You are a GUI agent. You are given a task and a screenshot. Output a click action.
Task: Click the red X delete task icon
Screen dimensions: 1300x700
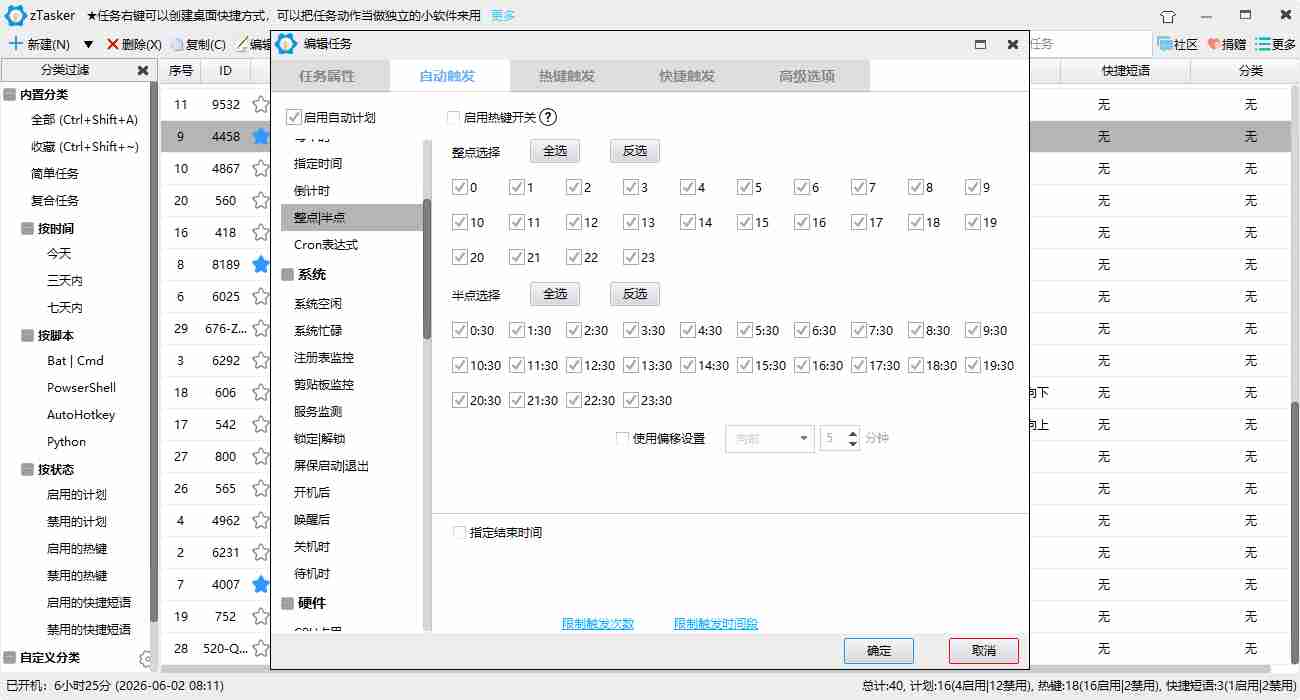click(112, 44)
